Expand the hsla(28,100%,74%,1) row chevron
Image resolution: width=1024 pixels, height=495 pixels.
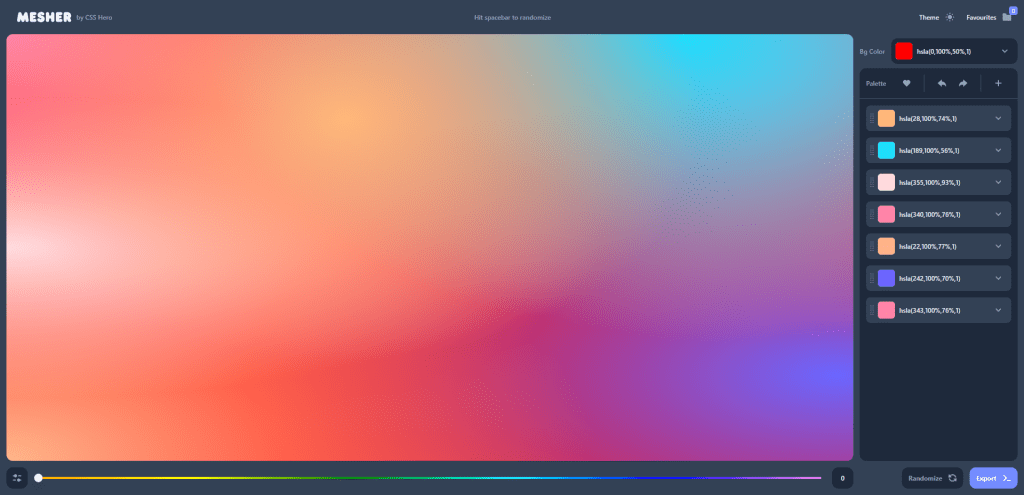998,118
